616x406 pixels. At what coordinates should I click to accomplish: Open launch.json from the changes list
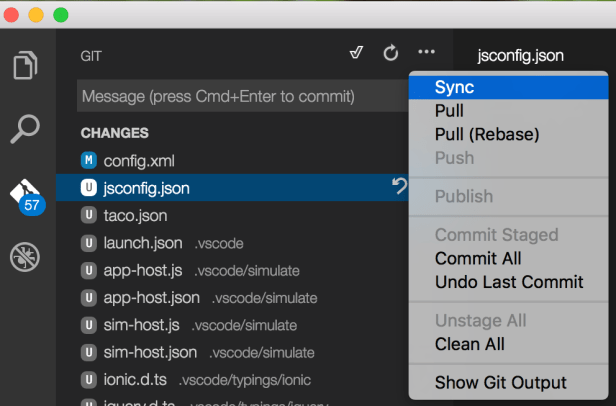pyautogui.click(x=144, y=243)
